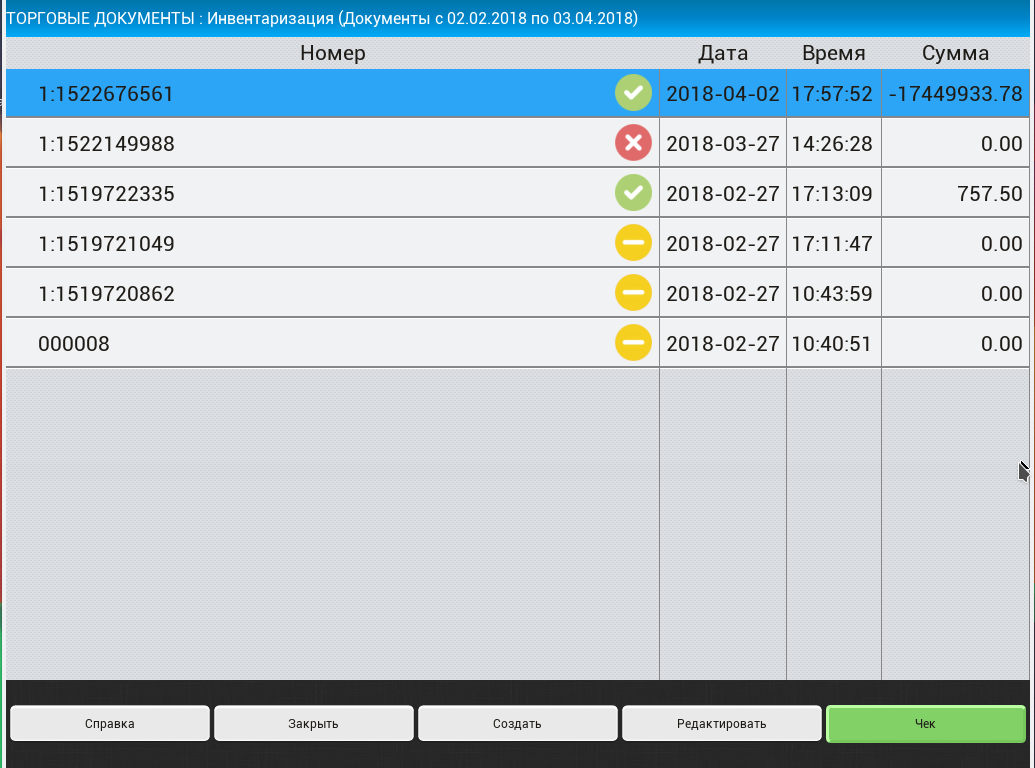Click the date in row 1:1519722335
Viewport: 1035px width, 768px height.
[x=723, y=194]
